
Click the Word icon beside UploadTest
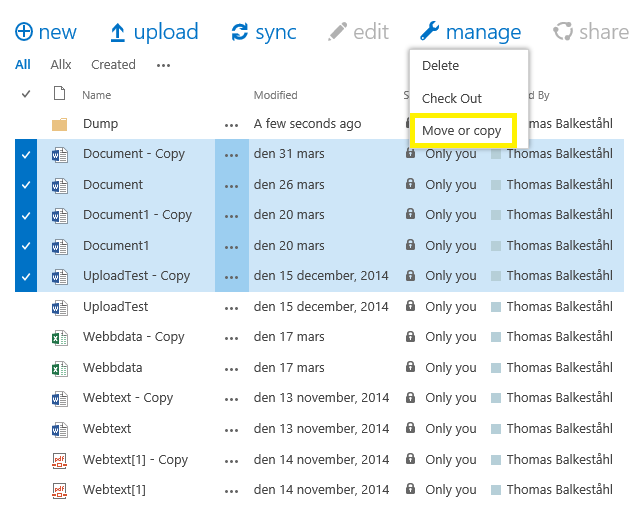click(59, 307)
